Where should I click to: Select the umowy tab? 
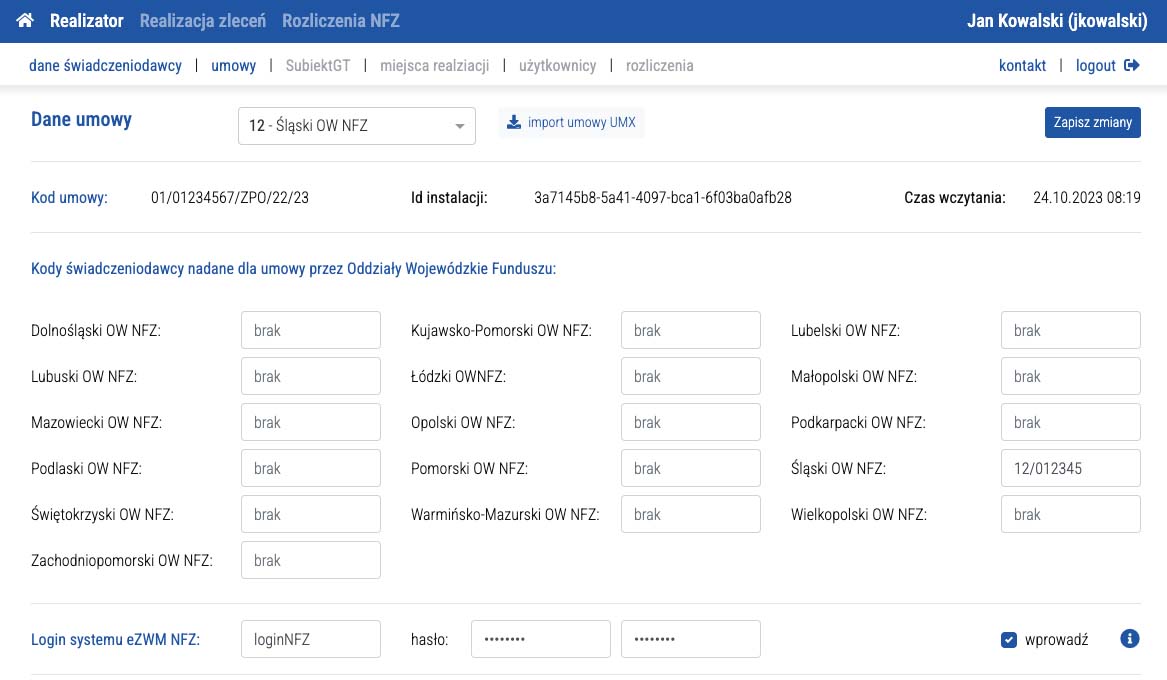point(233,66)
